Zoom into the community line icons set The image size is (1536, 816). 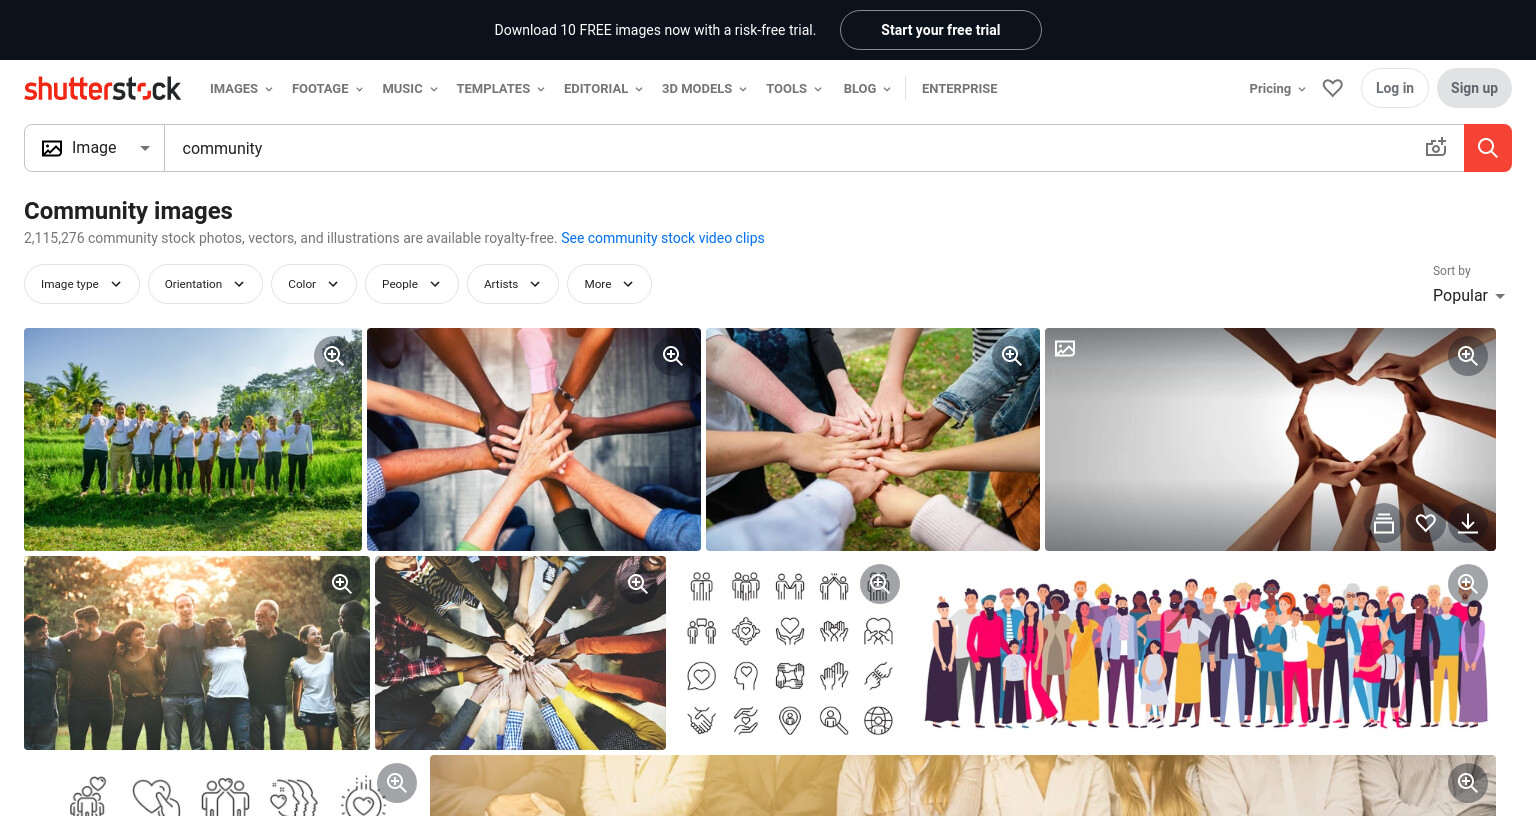pyautogui.click(x=879, y=584)
